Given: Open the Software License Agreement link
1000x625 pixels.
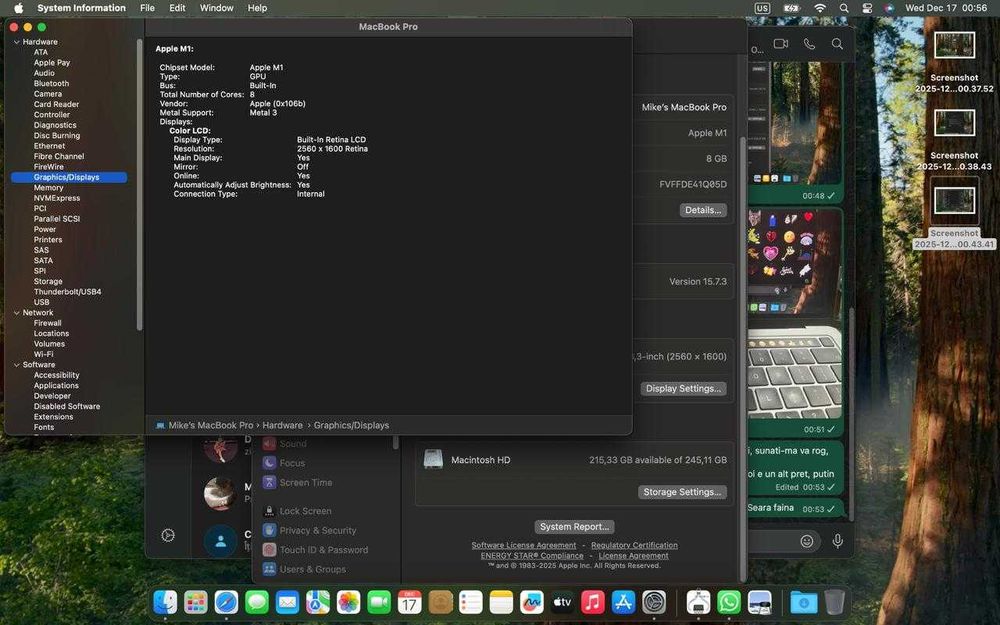Looking at the screenshot, I should (x=524, y=545).
